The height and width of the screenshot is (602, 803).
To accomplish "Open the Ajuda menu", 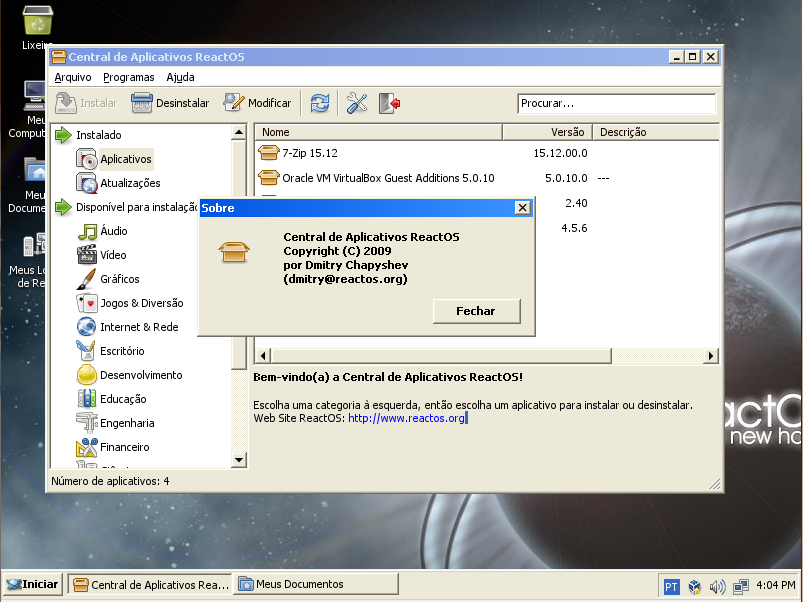I will point(180,77).
